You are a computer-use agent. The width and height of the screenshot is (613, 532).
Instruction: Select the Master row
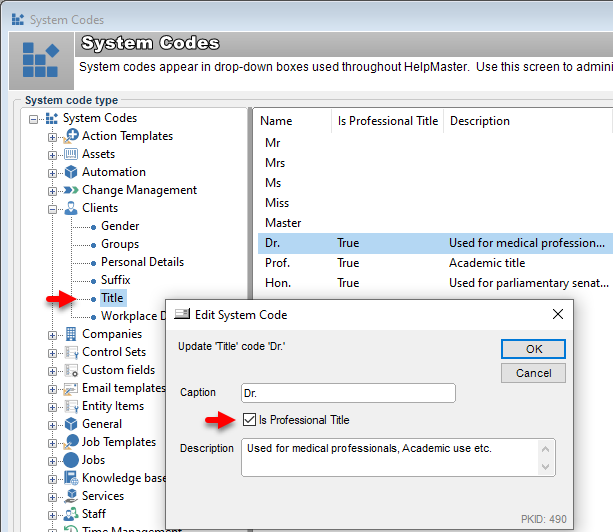pyautogui.click(x=435, y=223)
